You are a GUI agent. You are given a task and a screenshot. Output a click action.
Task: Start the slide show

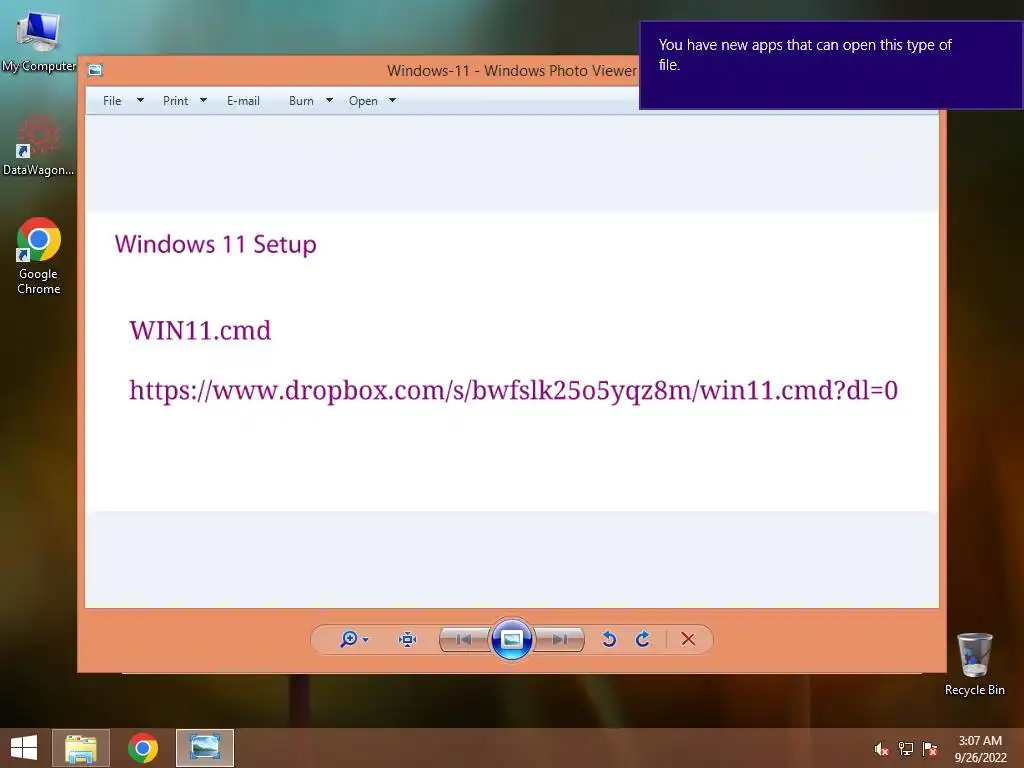click(511, 639)
